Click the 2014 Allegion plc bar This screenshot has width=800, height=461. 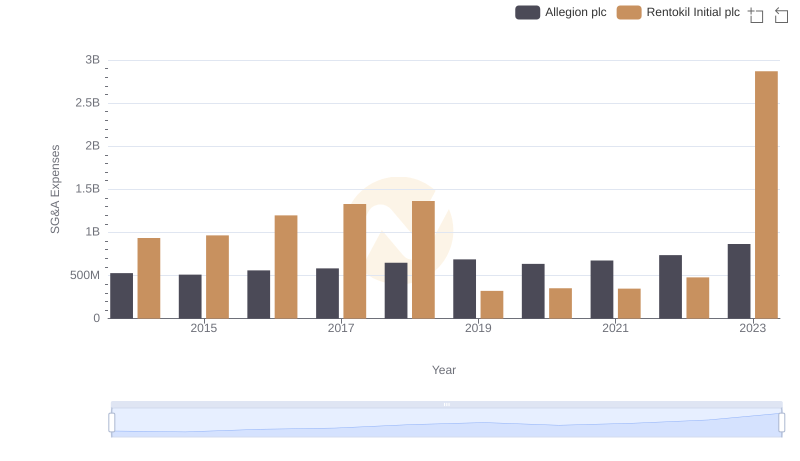121,296
